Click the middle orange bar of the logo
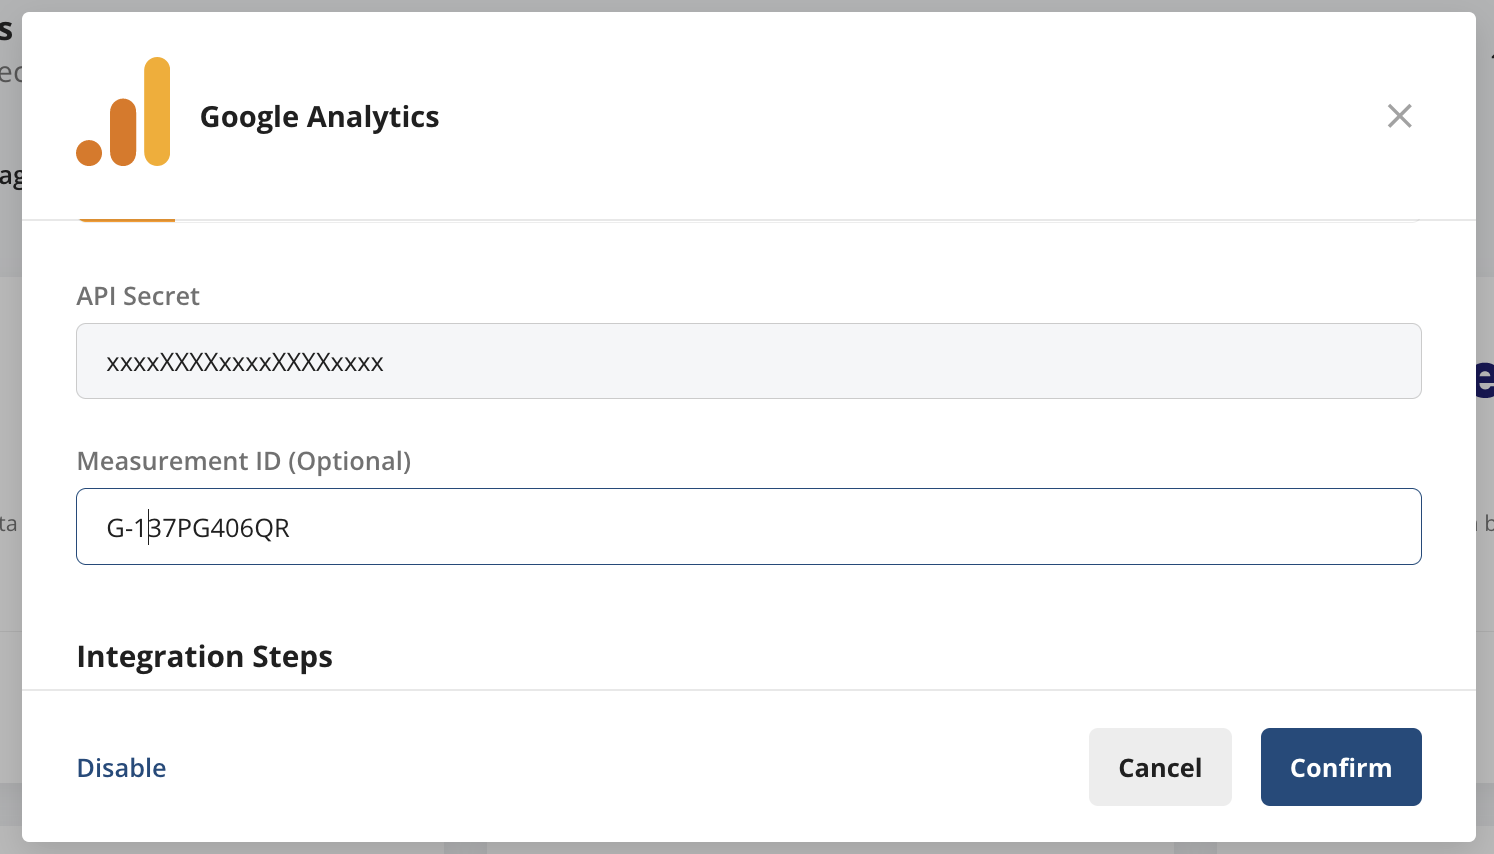This screenshot has height=854, width=1494. [x=123, y=132]
